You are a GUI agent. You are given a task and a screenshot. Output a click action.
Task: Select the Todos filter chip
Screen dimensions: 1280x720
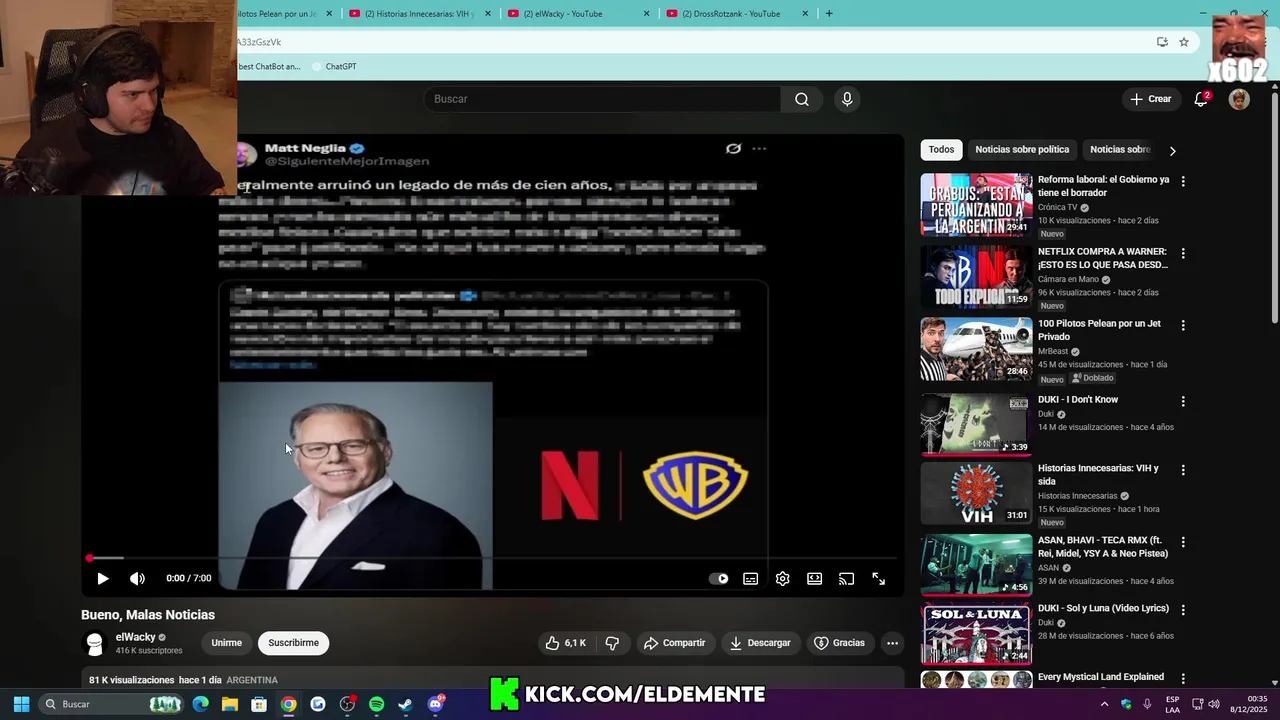tap(941, 150)
